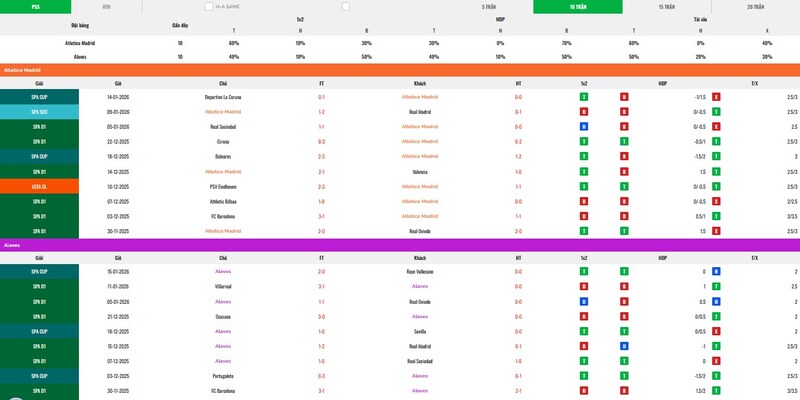Tick the unlabeled checkbox left of 5 TRẬN
Viewport: 800px width, 400px height.
(346, 6)
